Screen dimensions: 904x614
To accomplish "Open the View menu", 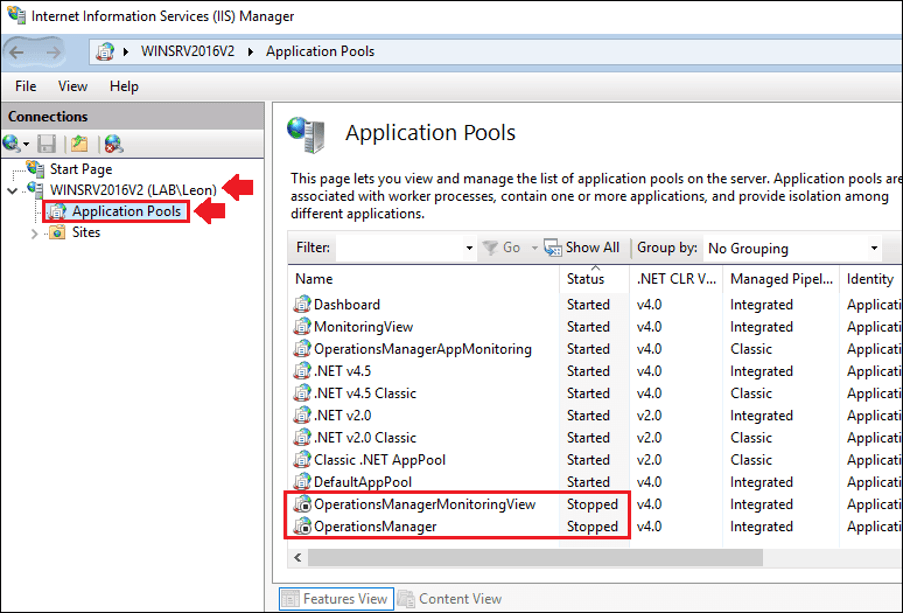I will click(x=71, y=86).
